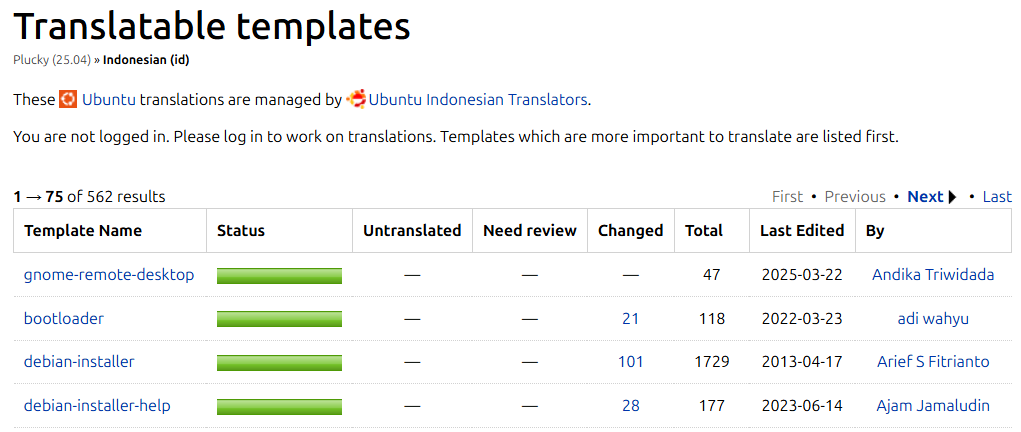
Task: Click the Changed column header
Action: pos(630,231)
